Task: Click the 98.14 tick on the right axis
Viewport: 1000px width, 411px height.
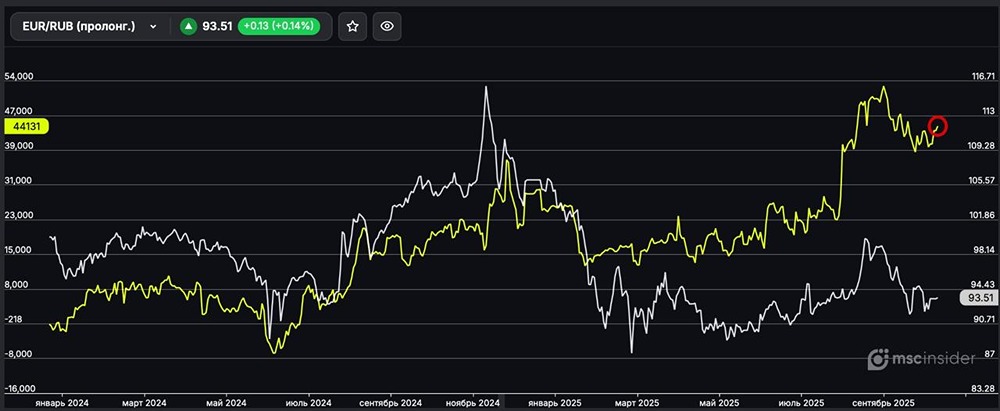Action: 983,250
